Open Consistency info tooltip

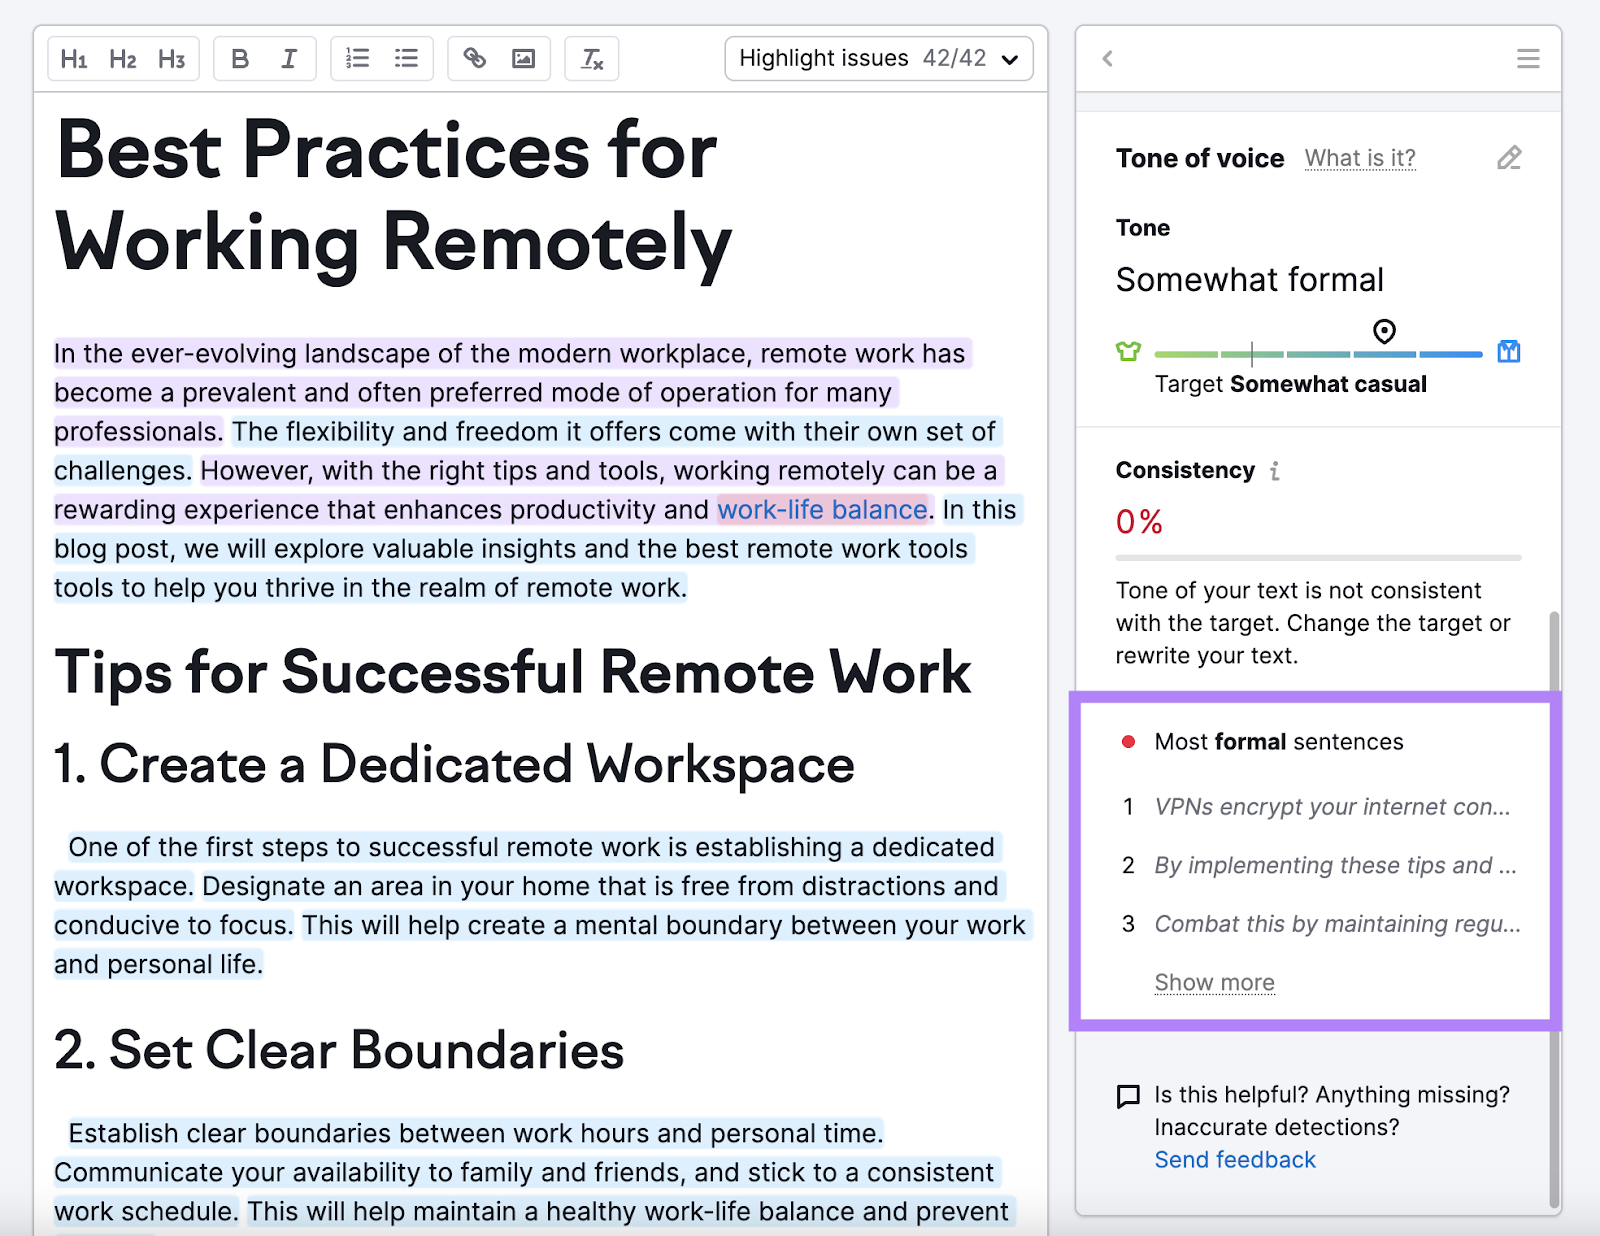tap(1274, 470)
